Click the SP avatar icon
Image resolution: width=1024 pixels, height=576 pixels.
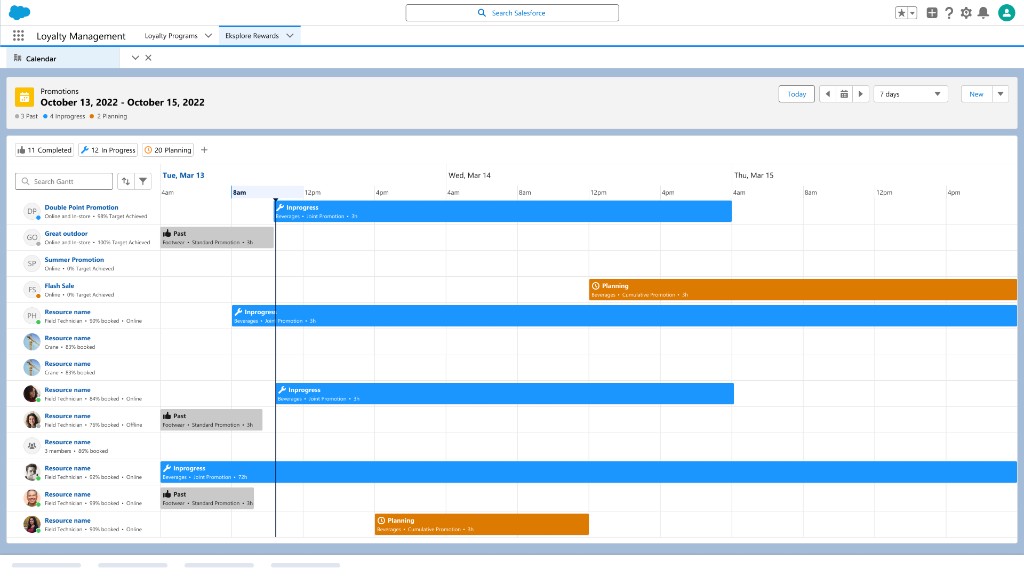coord(31,263)
